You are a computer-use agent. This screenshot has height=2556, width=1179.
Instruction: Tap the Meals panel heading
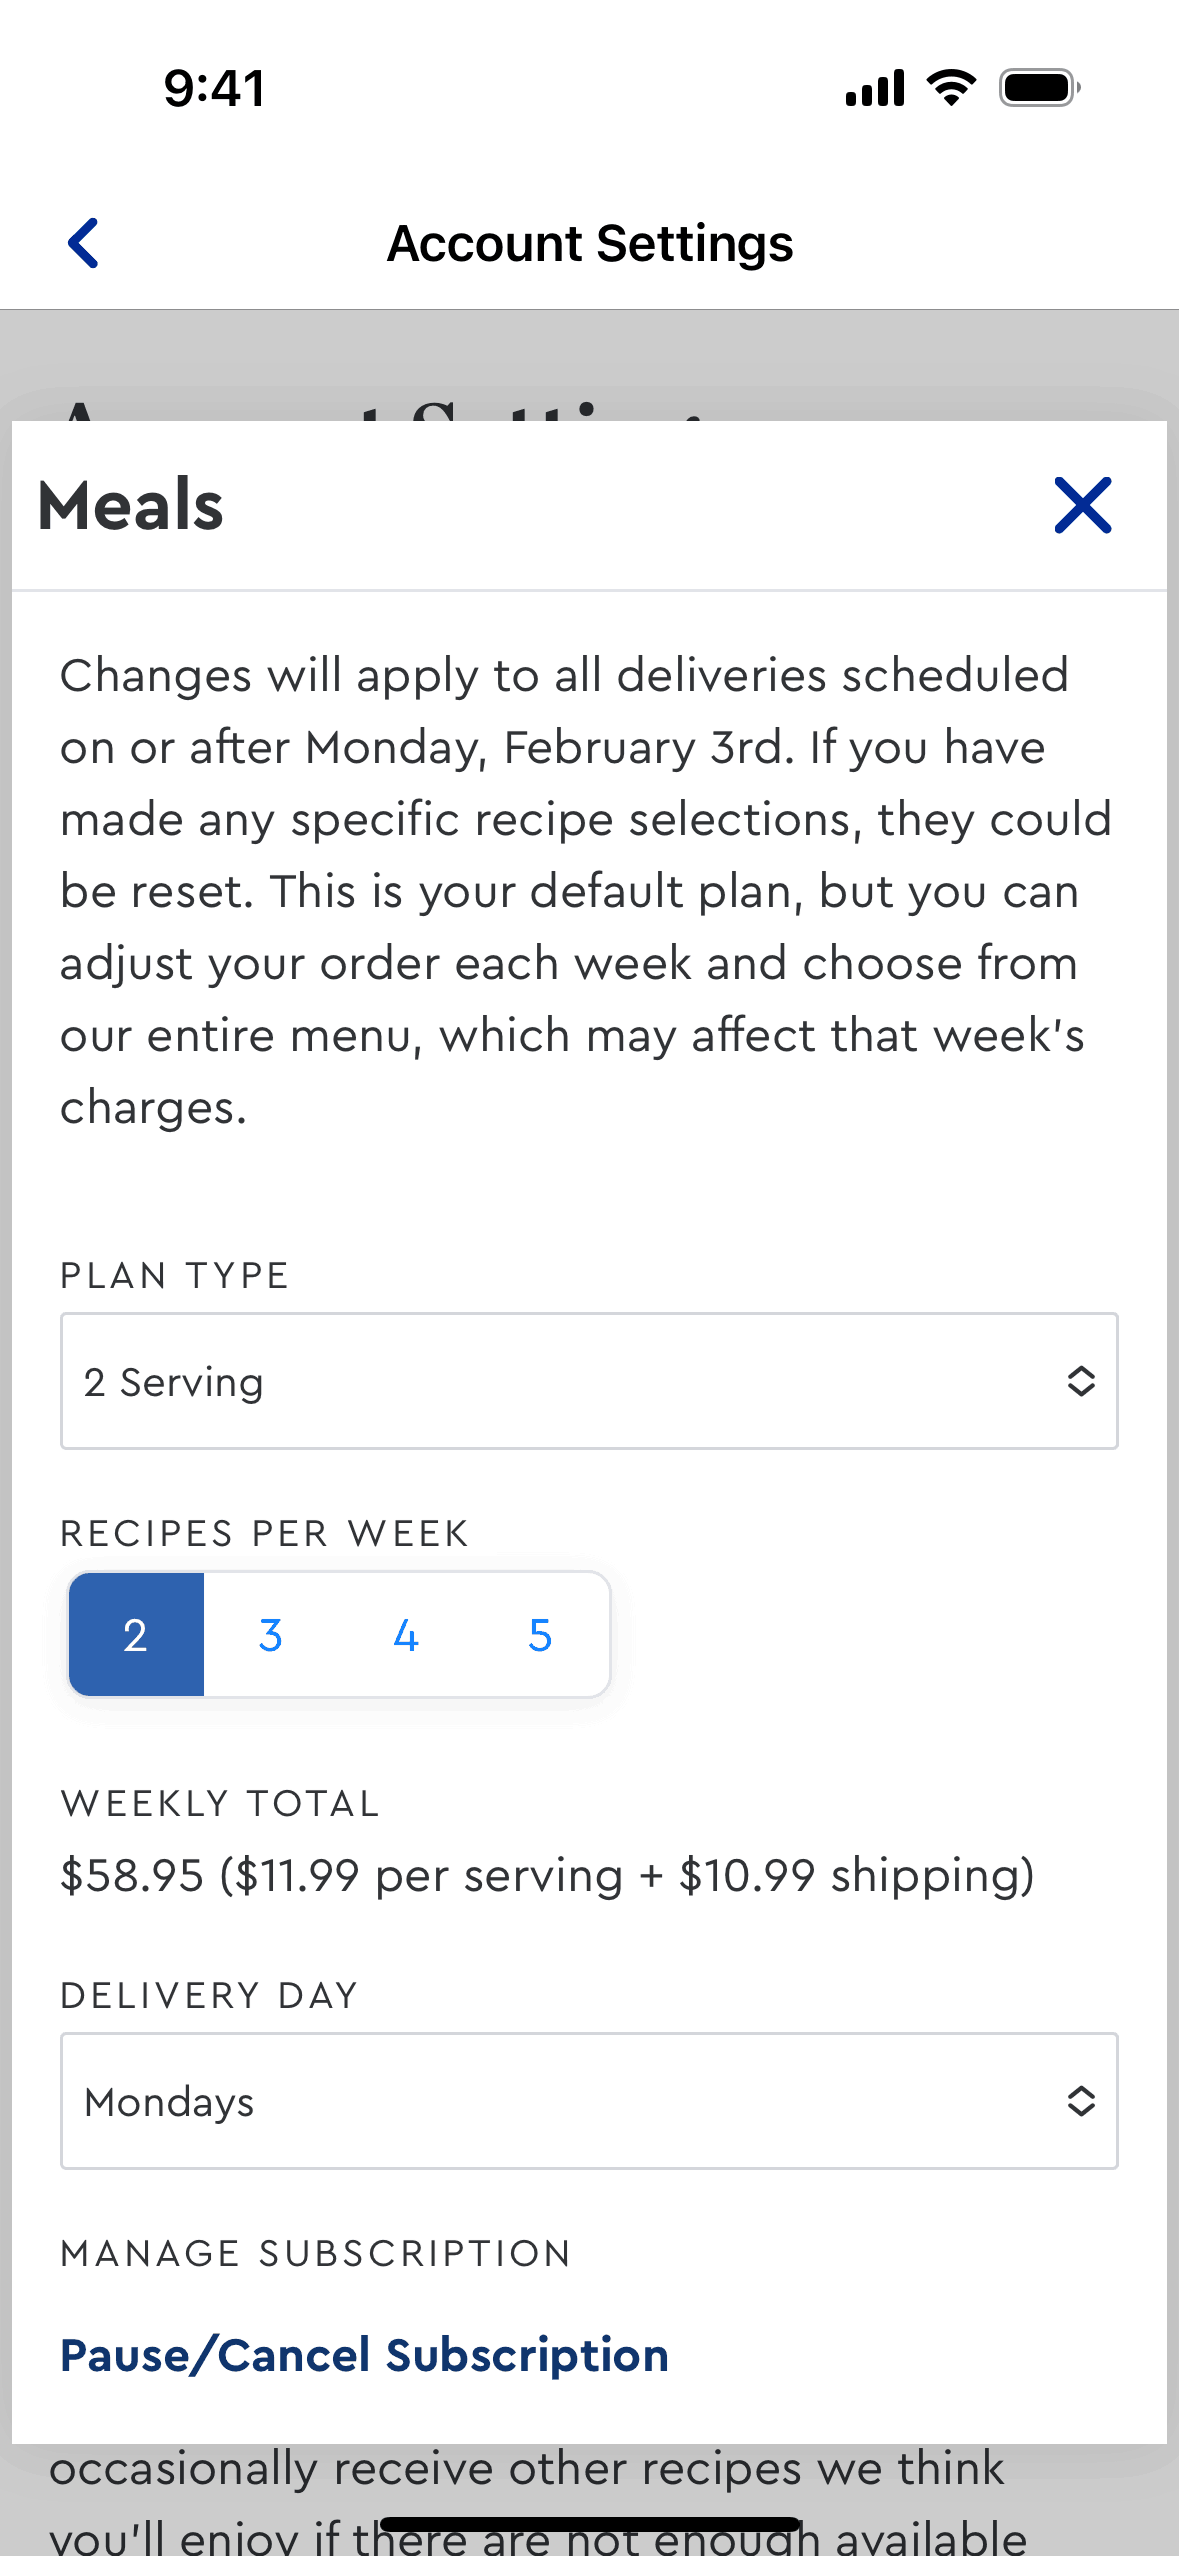[x=131, y=505]
